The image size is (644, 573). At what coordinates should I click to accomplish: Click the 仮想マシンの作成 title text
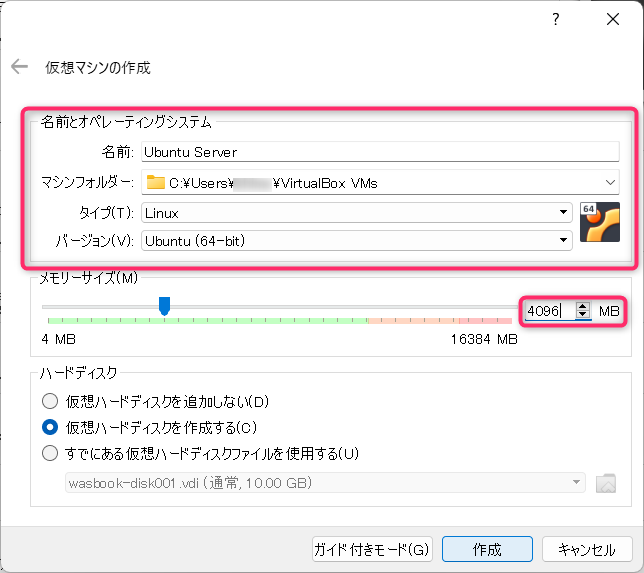click(98, 67)
